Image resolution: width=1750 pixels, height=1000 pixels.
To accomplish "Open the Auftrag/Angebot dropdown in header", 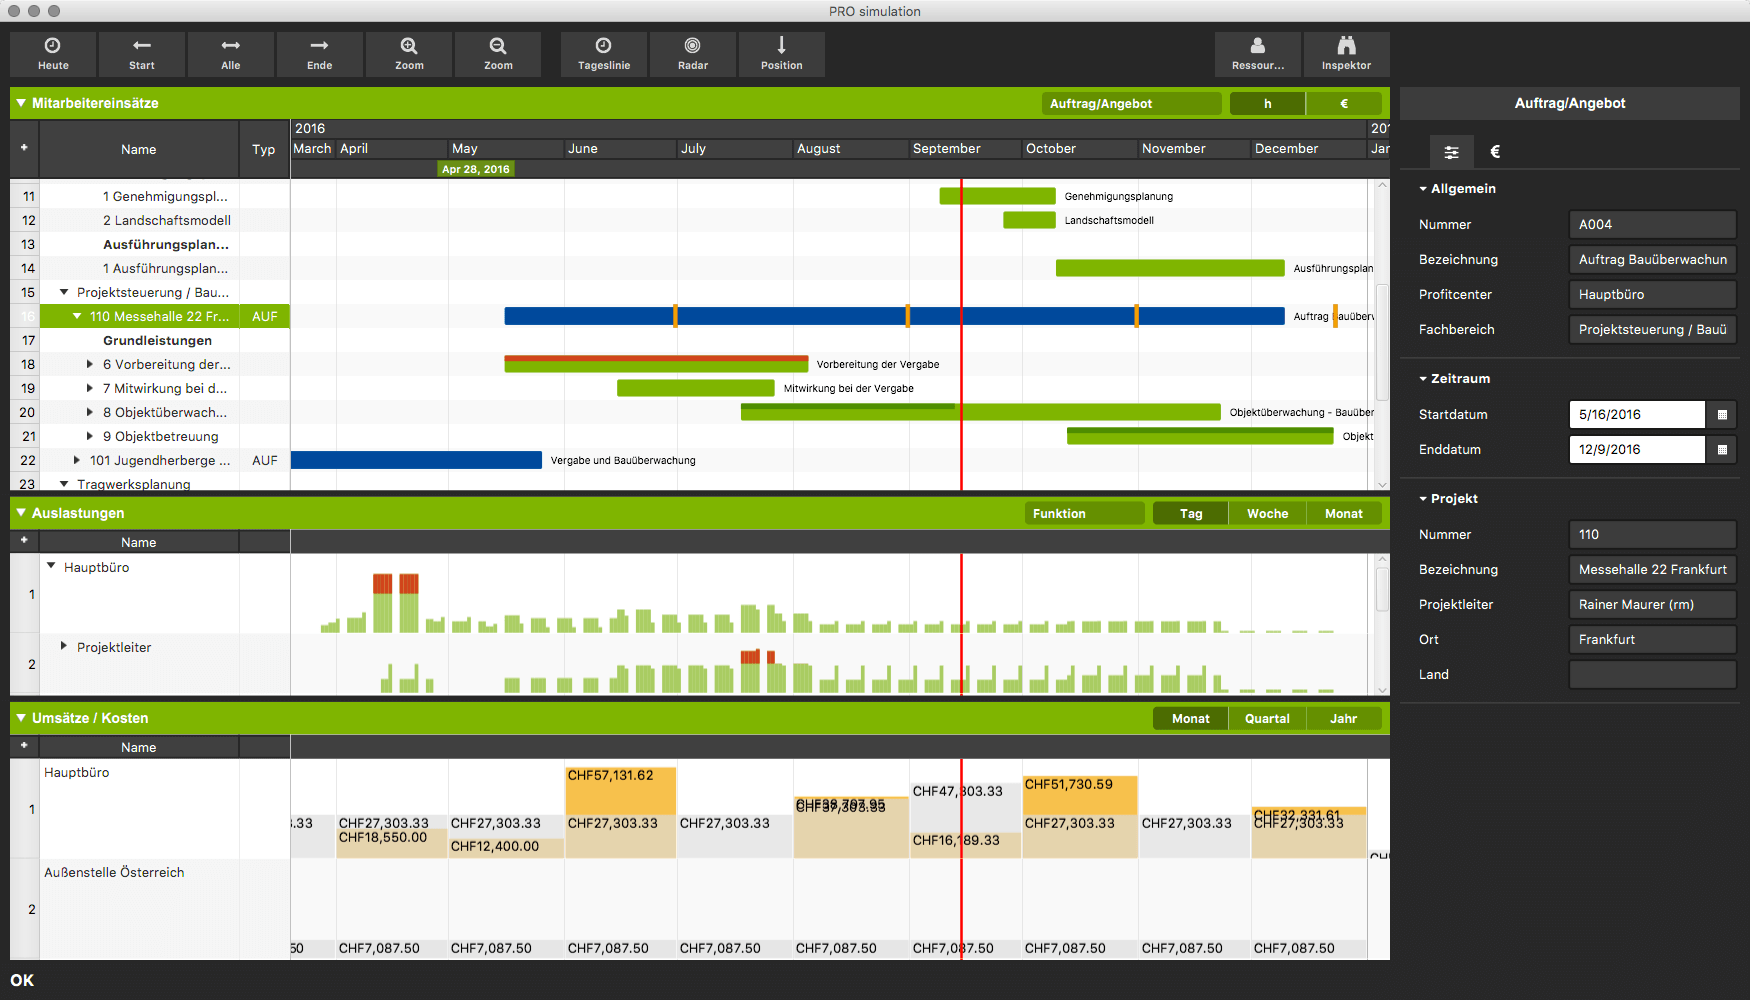I will point(1131,103).
